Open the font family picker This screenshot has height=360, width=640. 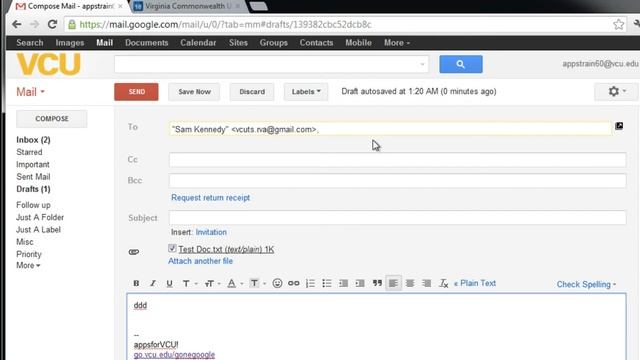click(x=189, y=283)
